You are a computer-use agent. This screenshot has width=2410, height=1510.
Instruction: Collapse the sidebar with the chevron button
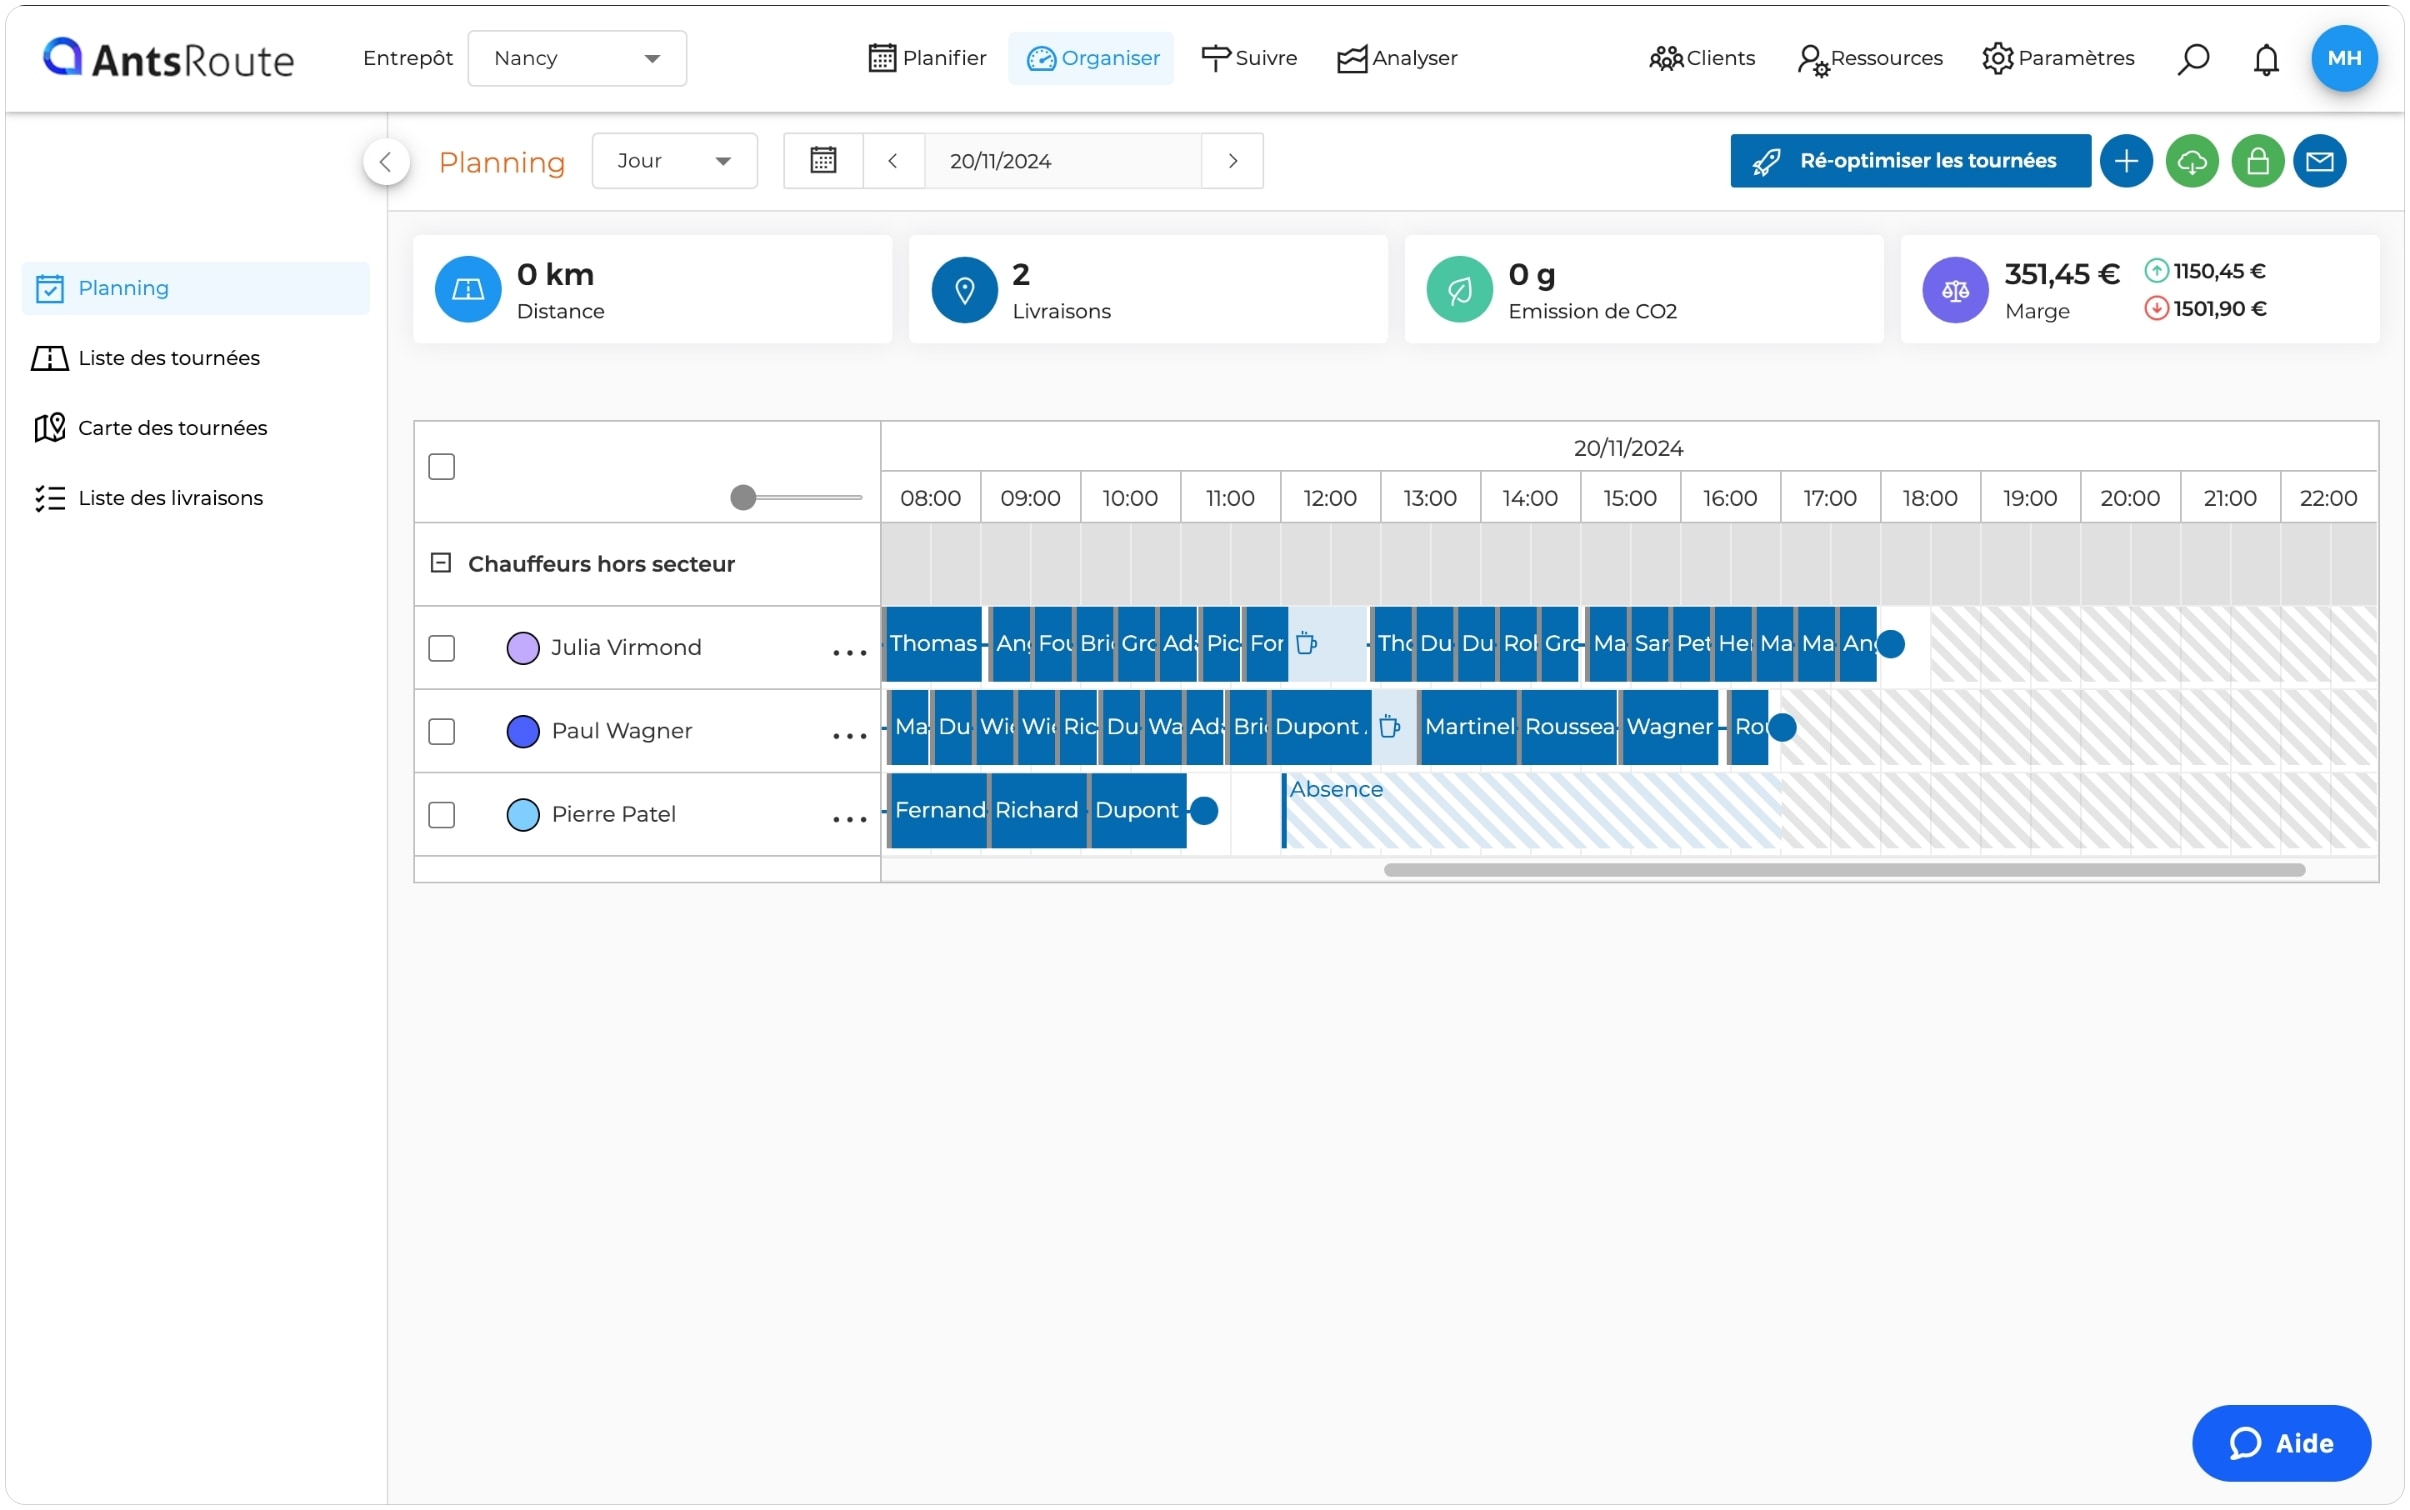coord(386,161)
